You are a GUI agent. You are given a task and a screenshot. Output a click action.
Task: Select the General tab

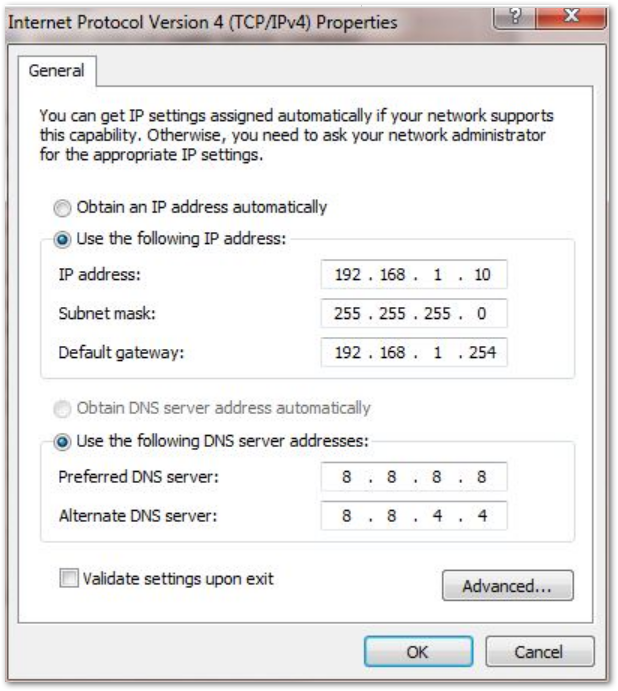56,72
